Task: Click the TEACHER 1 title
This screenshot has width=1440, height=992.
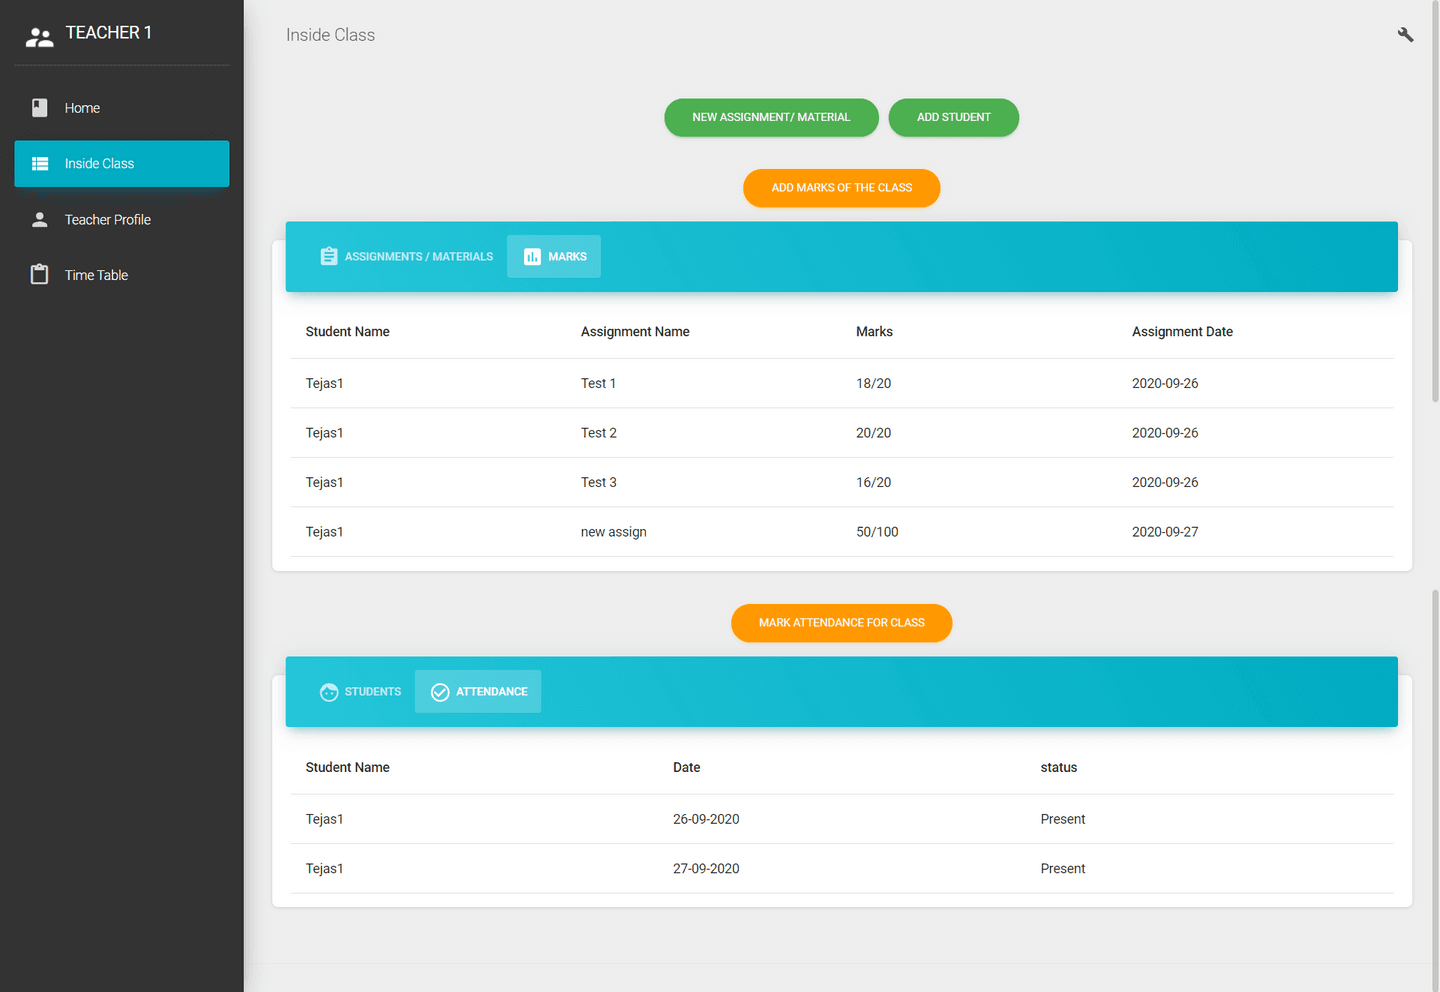Action: (109, 33)
